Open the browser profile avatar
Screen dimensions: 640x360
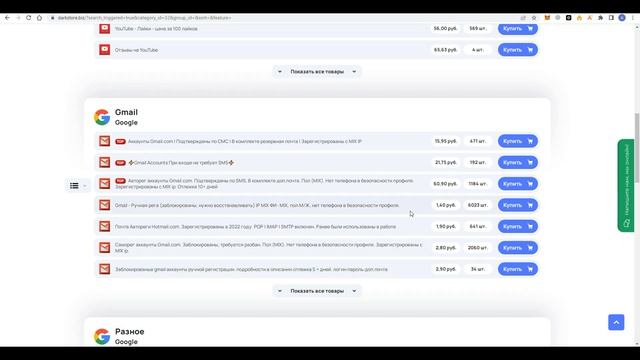pyautogui.click(x=622, y=18)
